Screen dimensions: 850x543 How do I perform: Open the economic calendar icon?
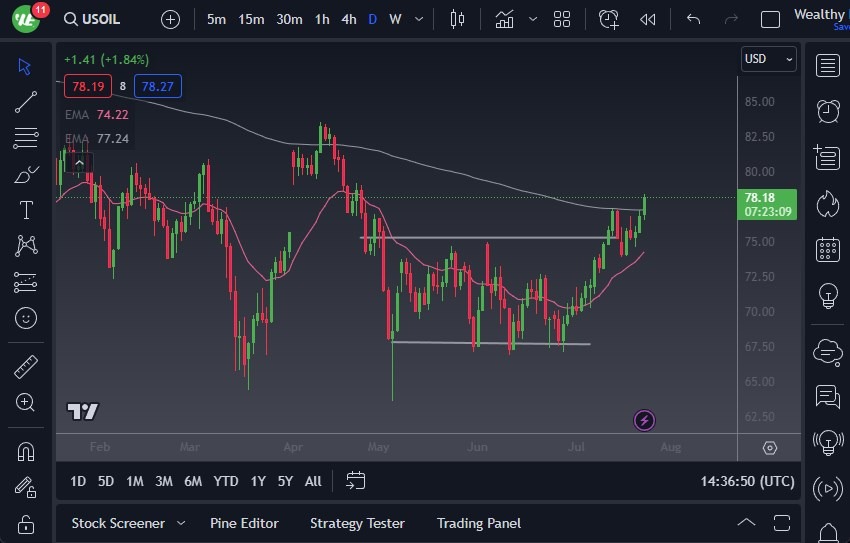pyautogui.click(x=827, y=249)
